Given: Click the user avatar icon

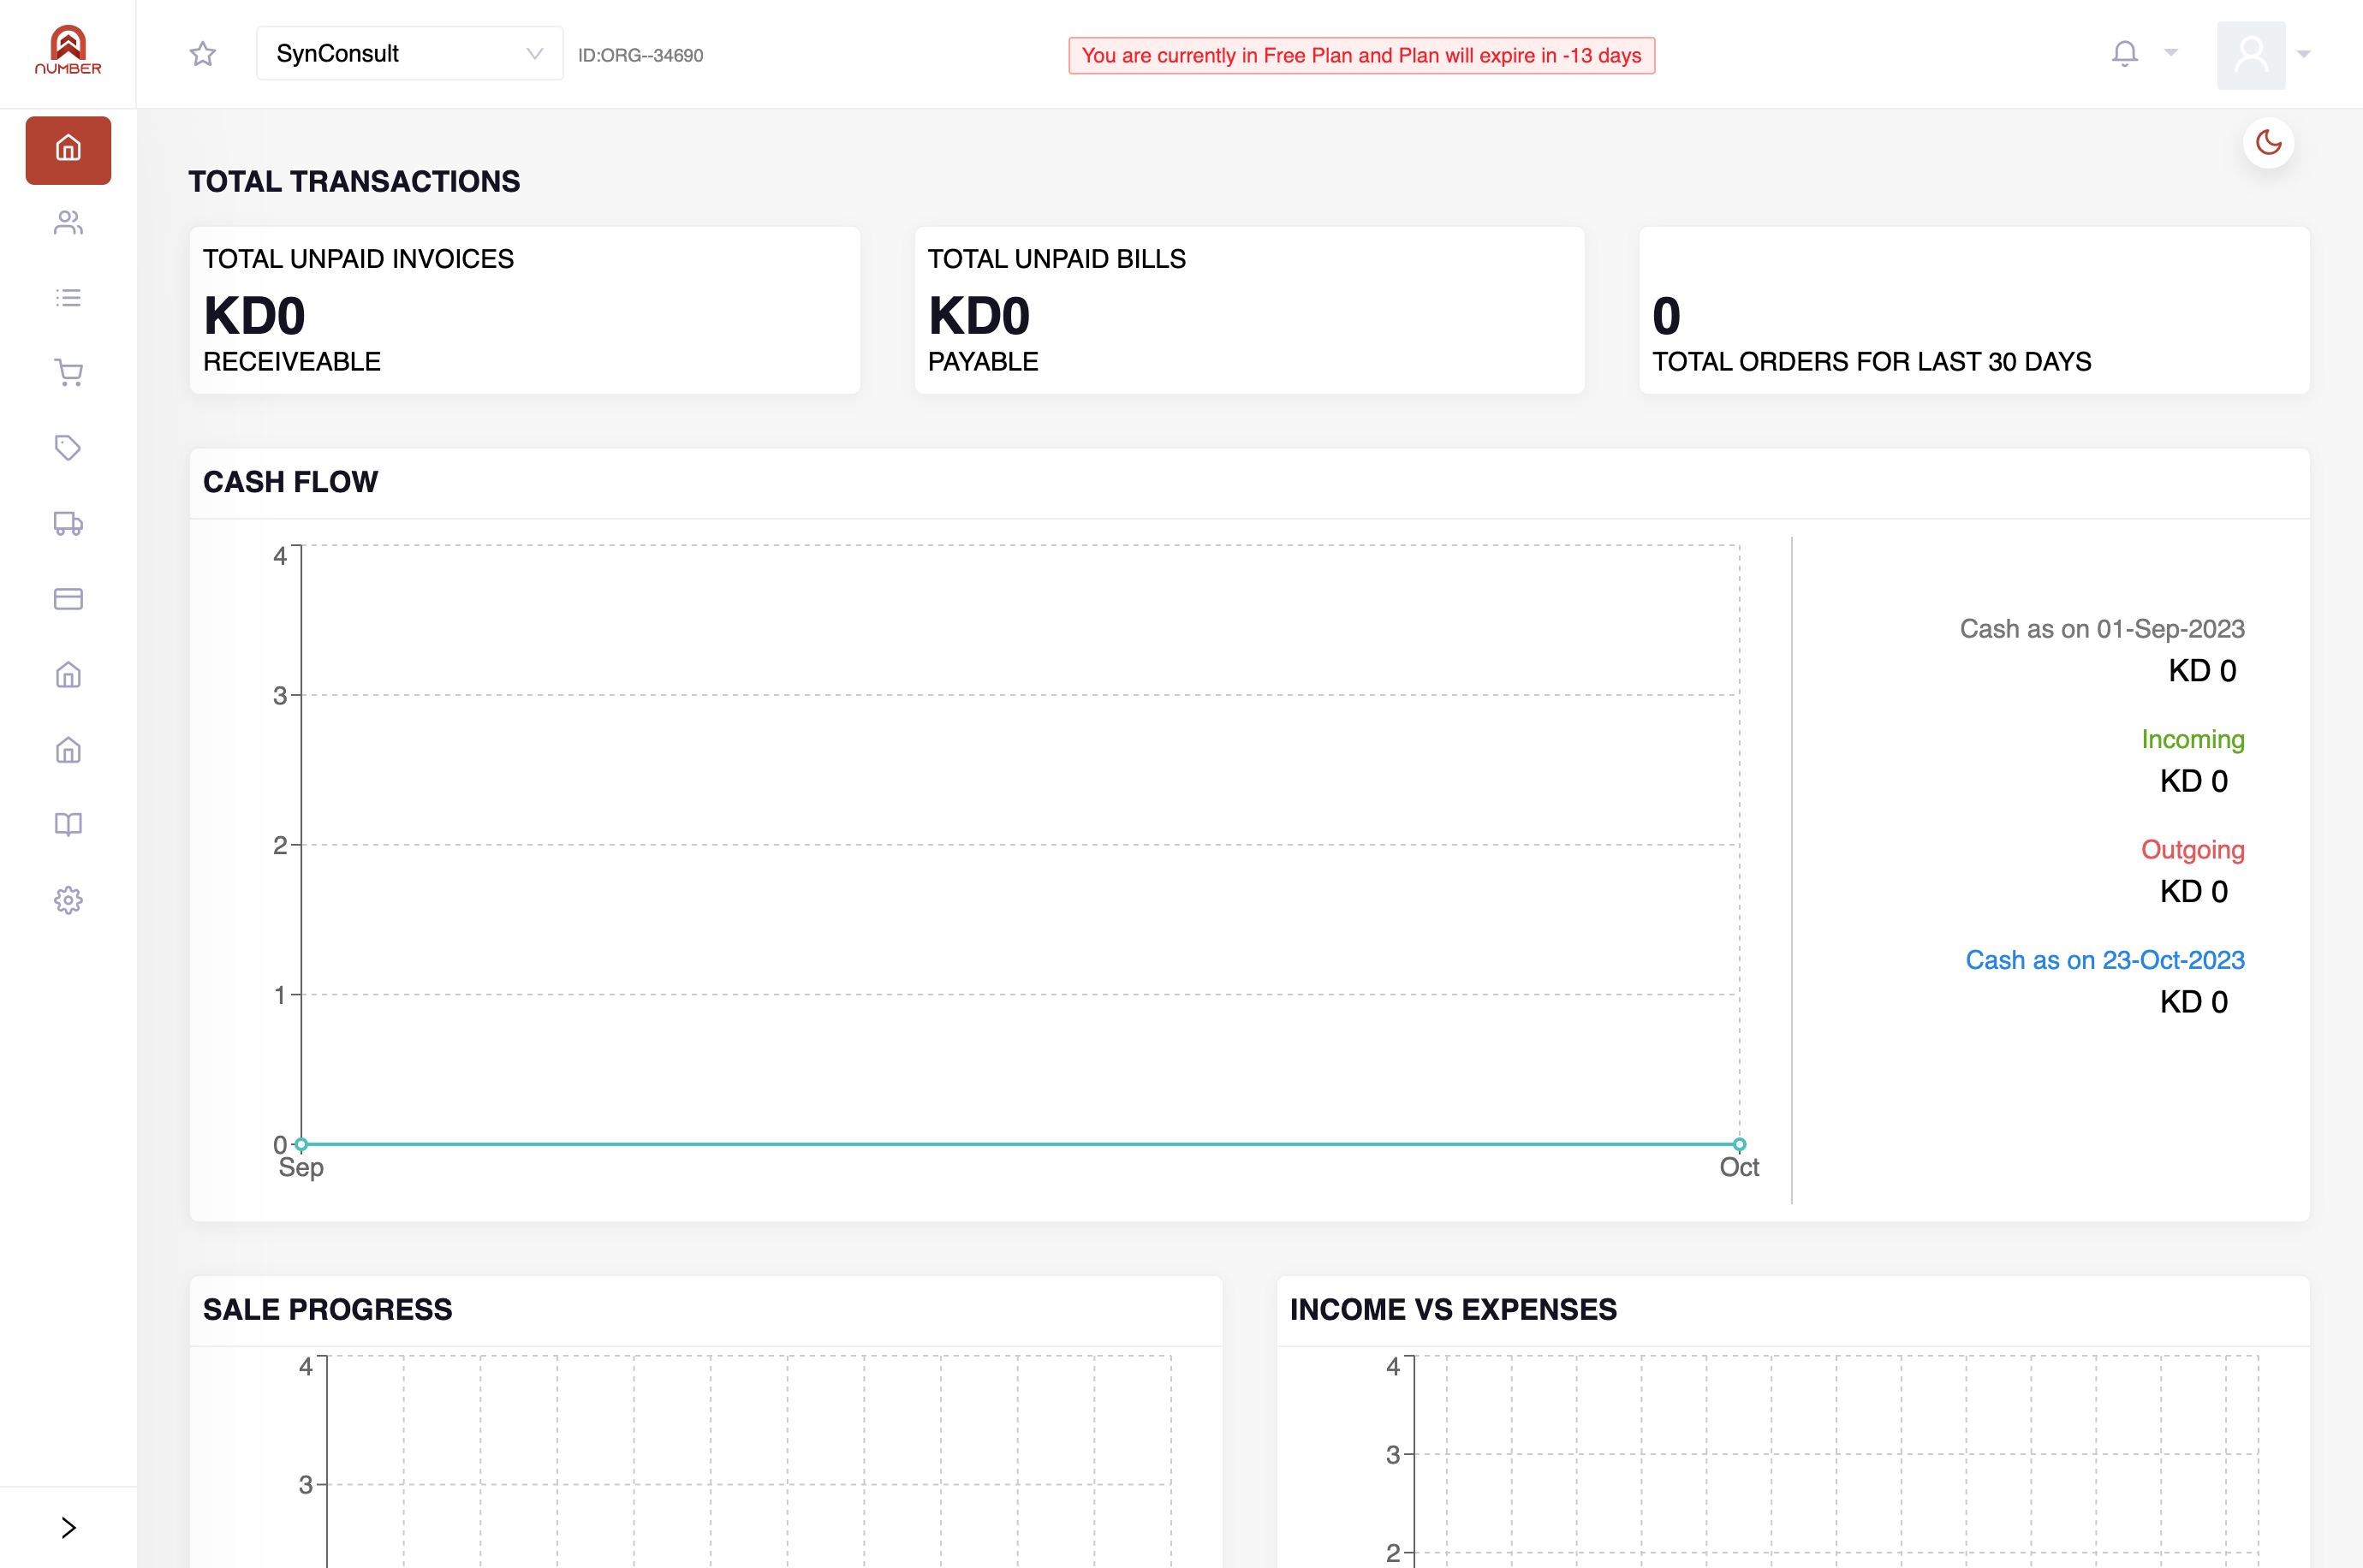Looking at the screenshot, I should click(x=2251, y=55).
